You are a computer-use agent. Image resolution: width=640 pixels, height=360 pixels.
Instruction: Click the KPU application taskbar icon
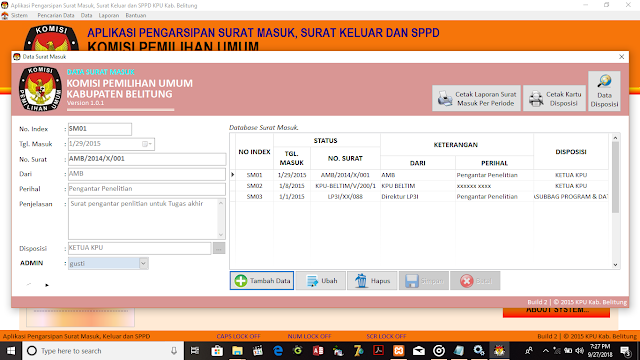[x=499, y=351]
